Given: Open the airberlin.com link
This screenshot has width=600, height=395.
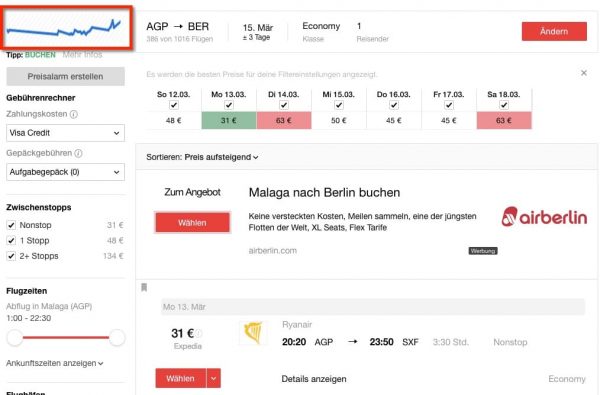Looking at the screenshot, I should click(x=272, y=251).
